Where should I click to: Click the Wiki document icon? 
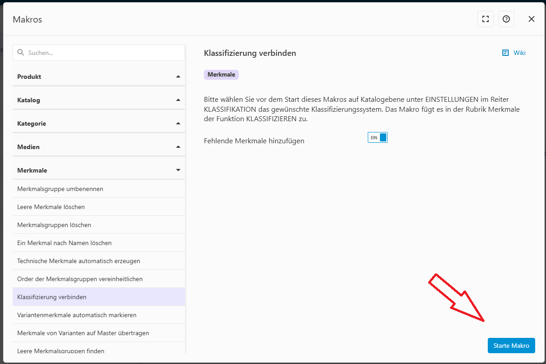click(x=505, y=53)
